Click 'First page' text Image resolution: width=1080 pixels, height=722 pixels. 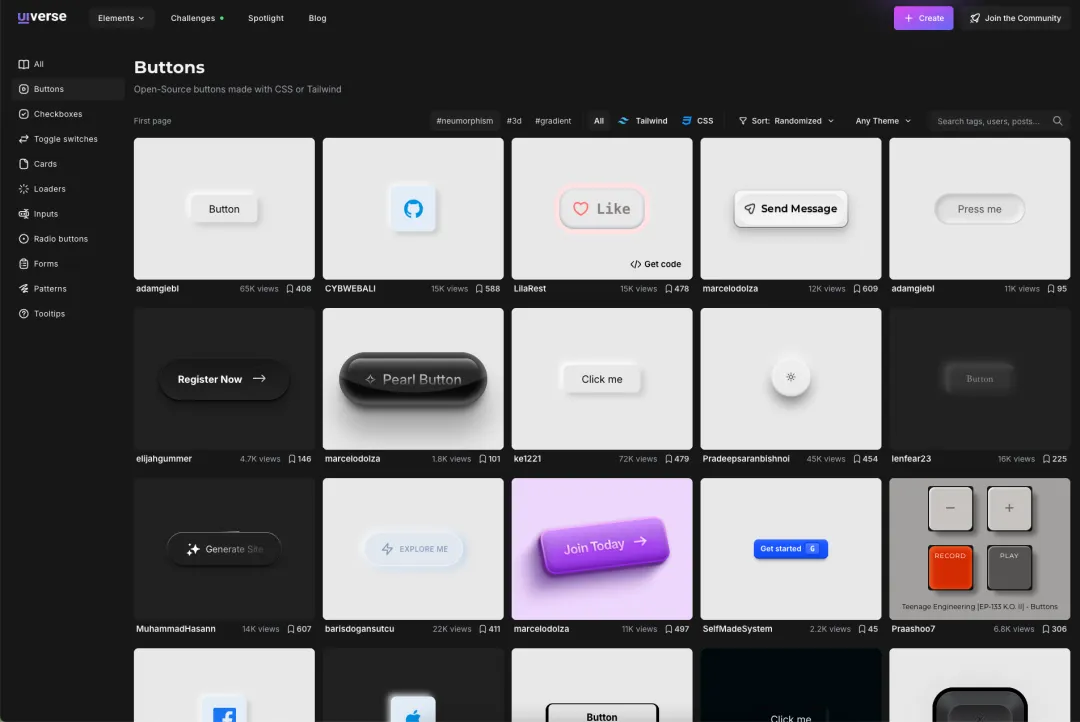(152, 121)
